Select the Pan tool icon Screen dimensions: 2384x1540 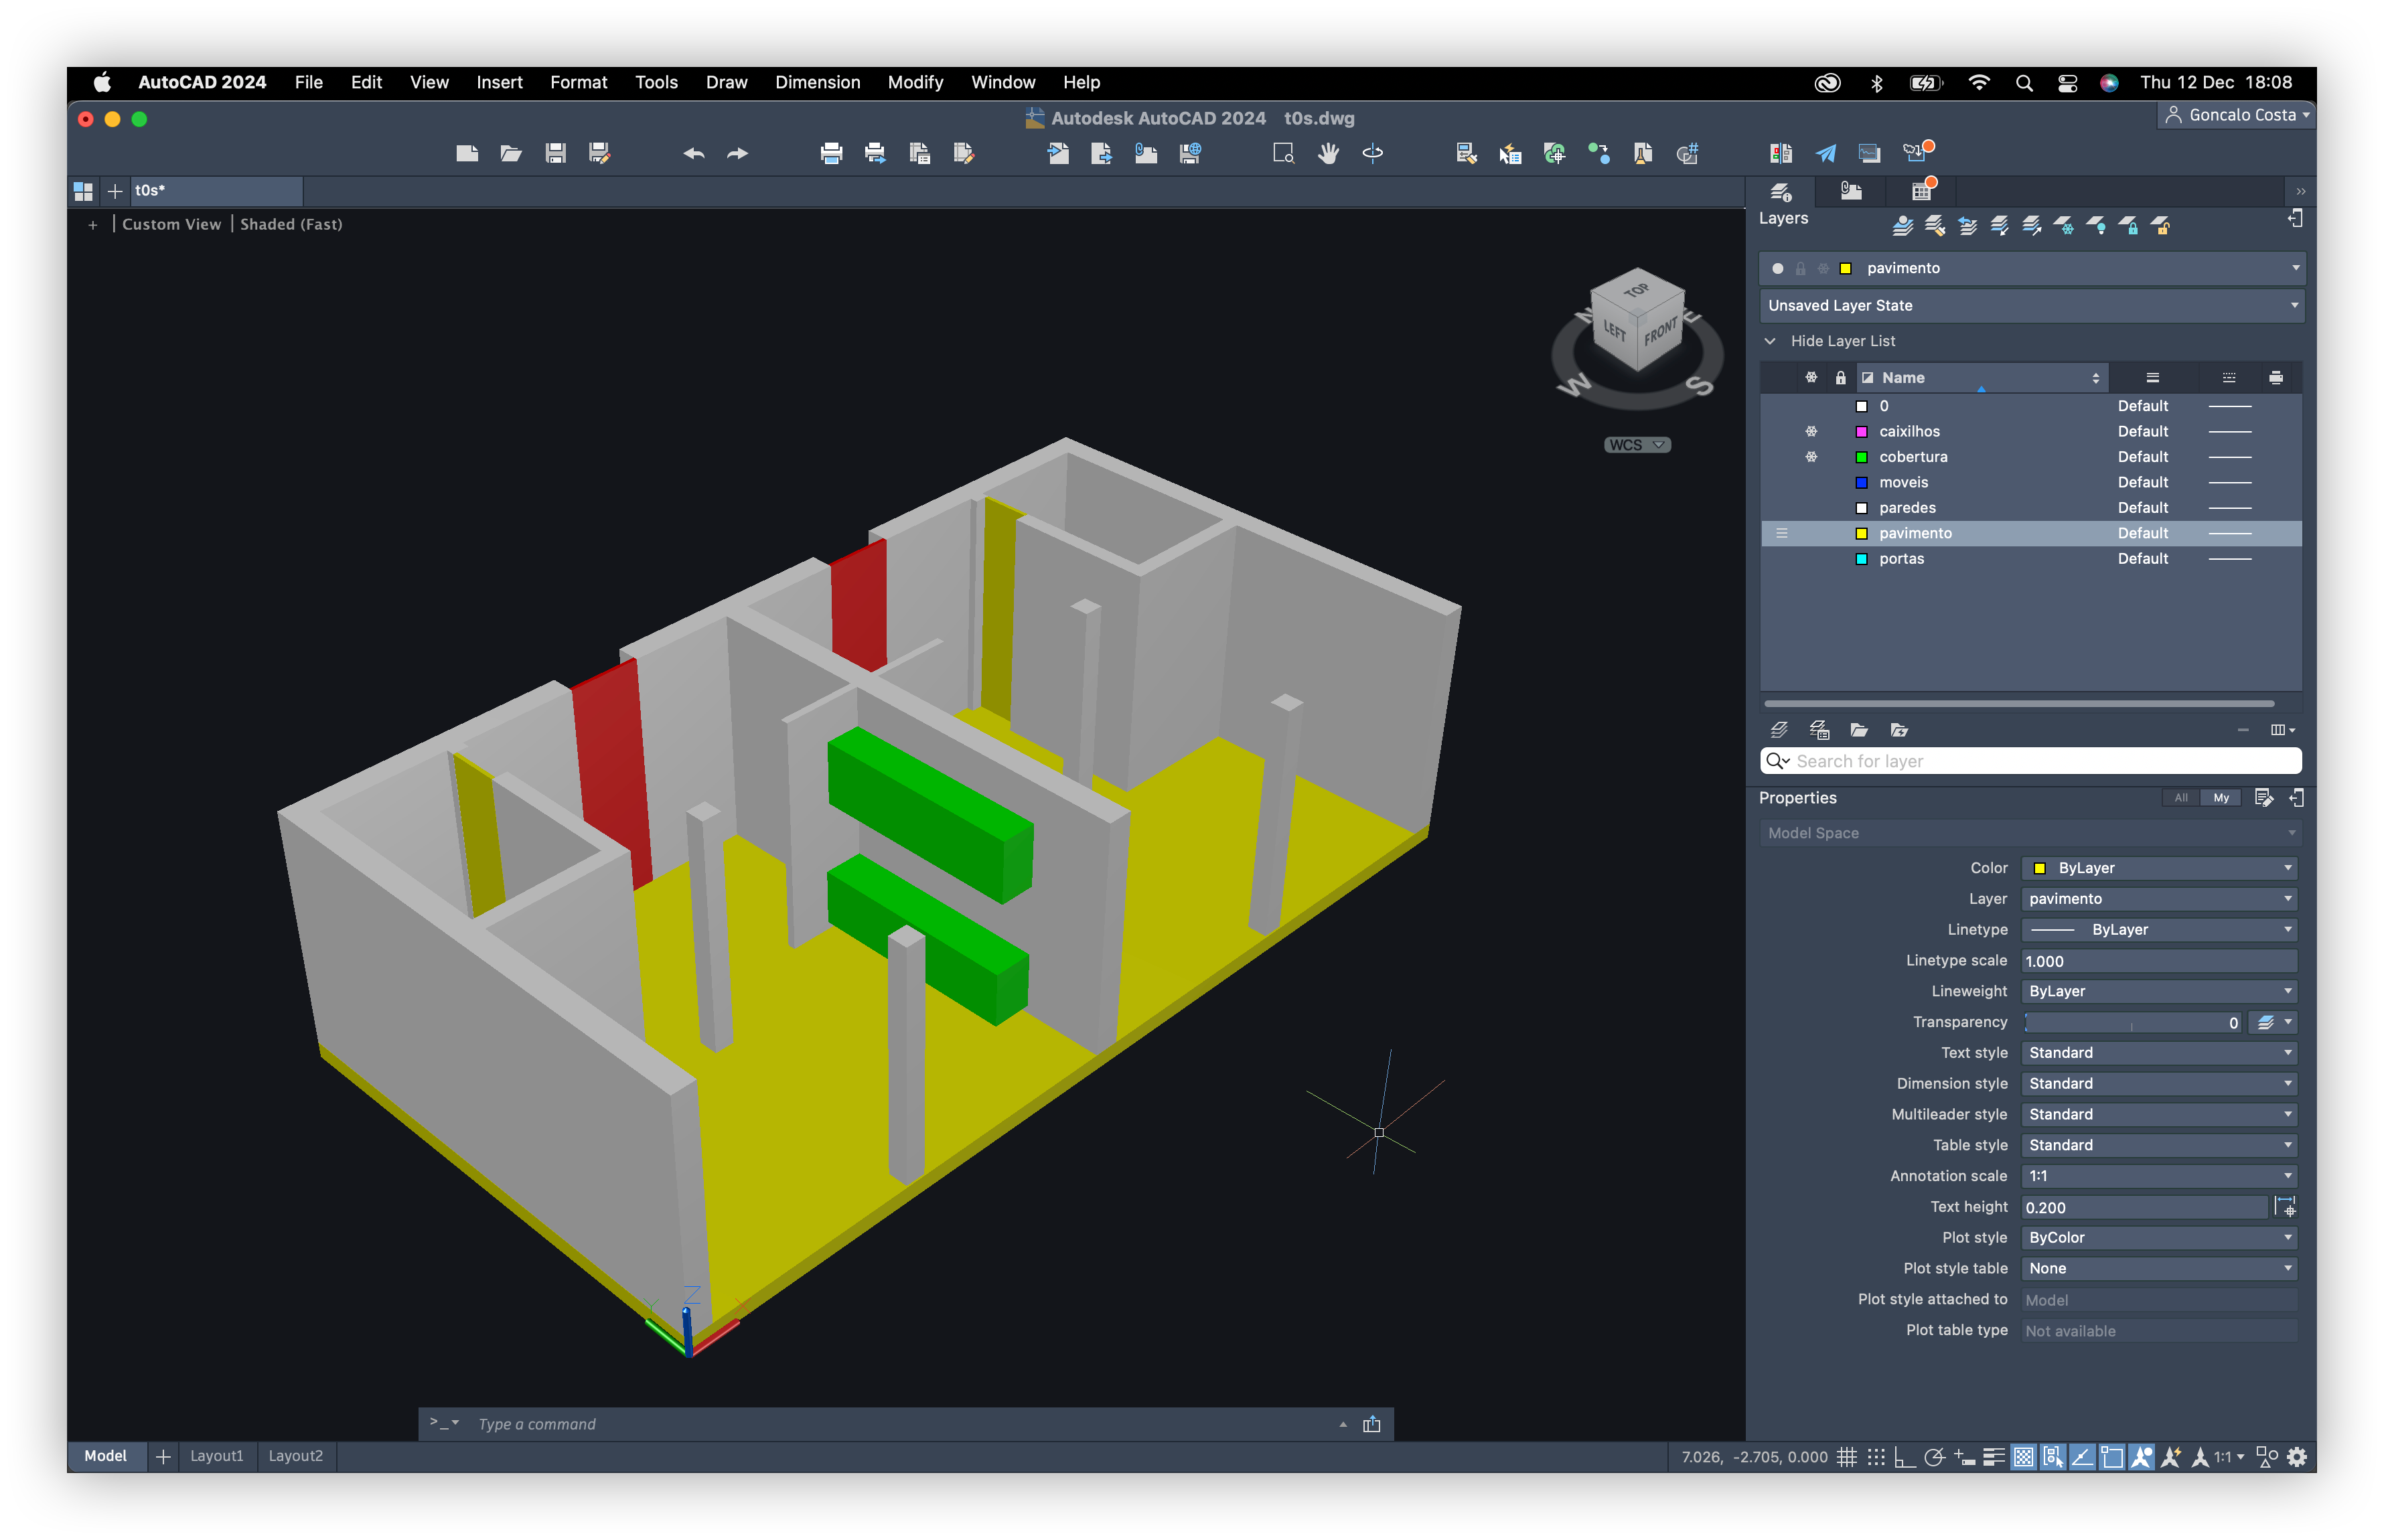[1327, 155]
